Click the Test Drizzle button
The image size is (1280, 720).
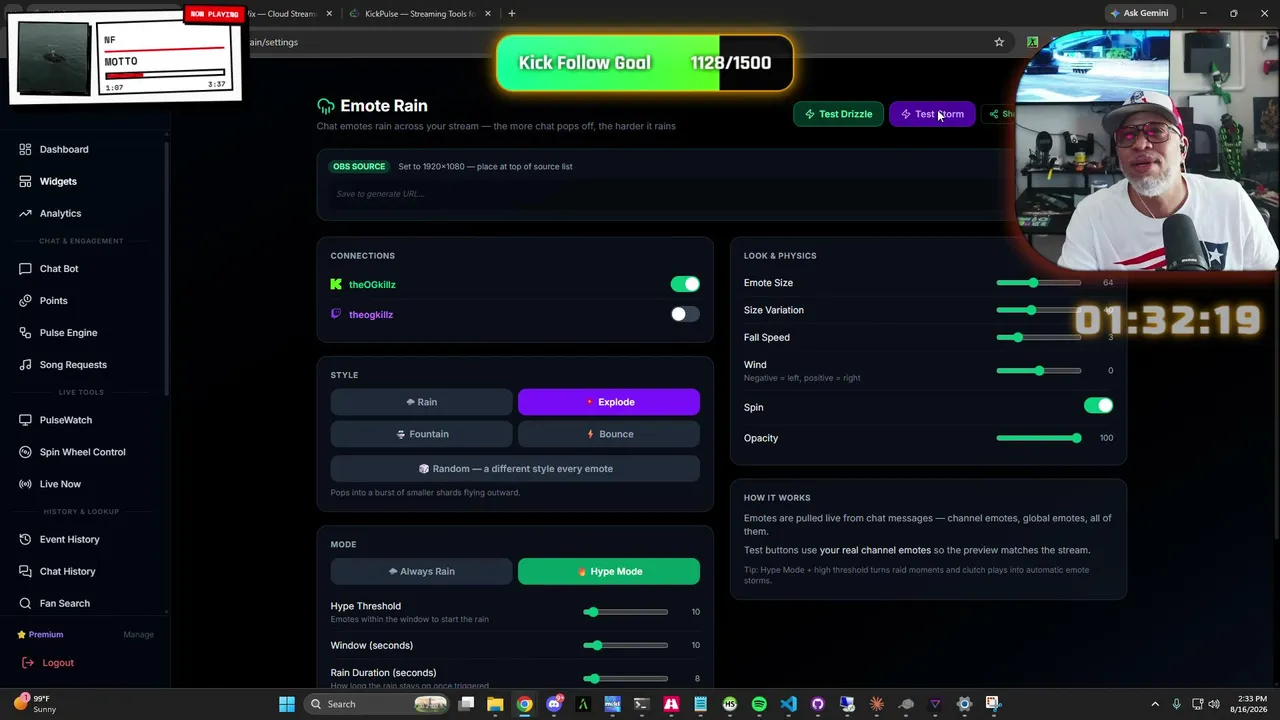pos(839,114)
